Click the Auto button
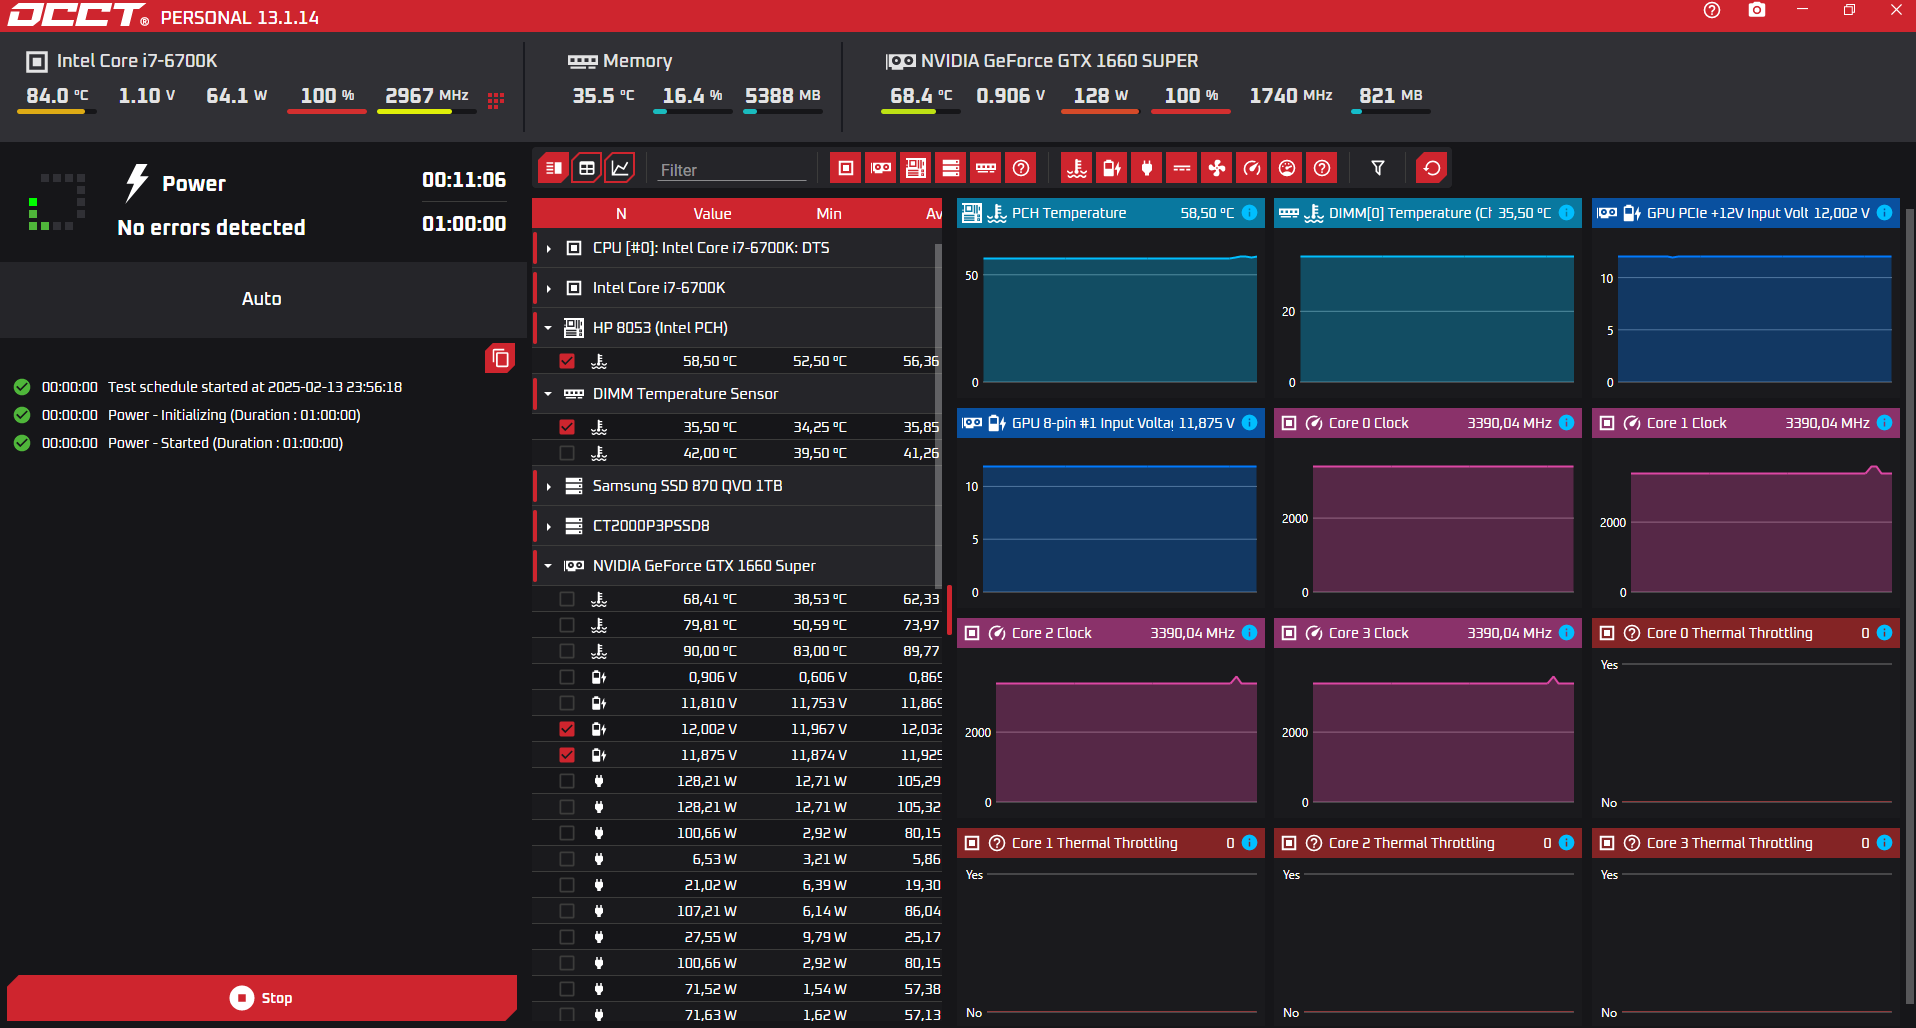Screen dimensions: 1916x1028 tap(262, 299)
